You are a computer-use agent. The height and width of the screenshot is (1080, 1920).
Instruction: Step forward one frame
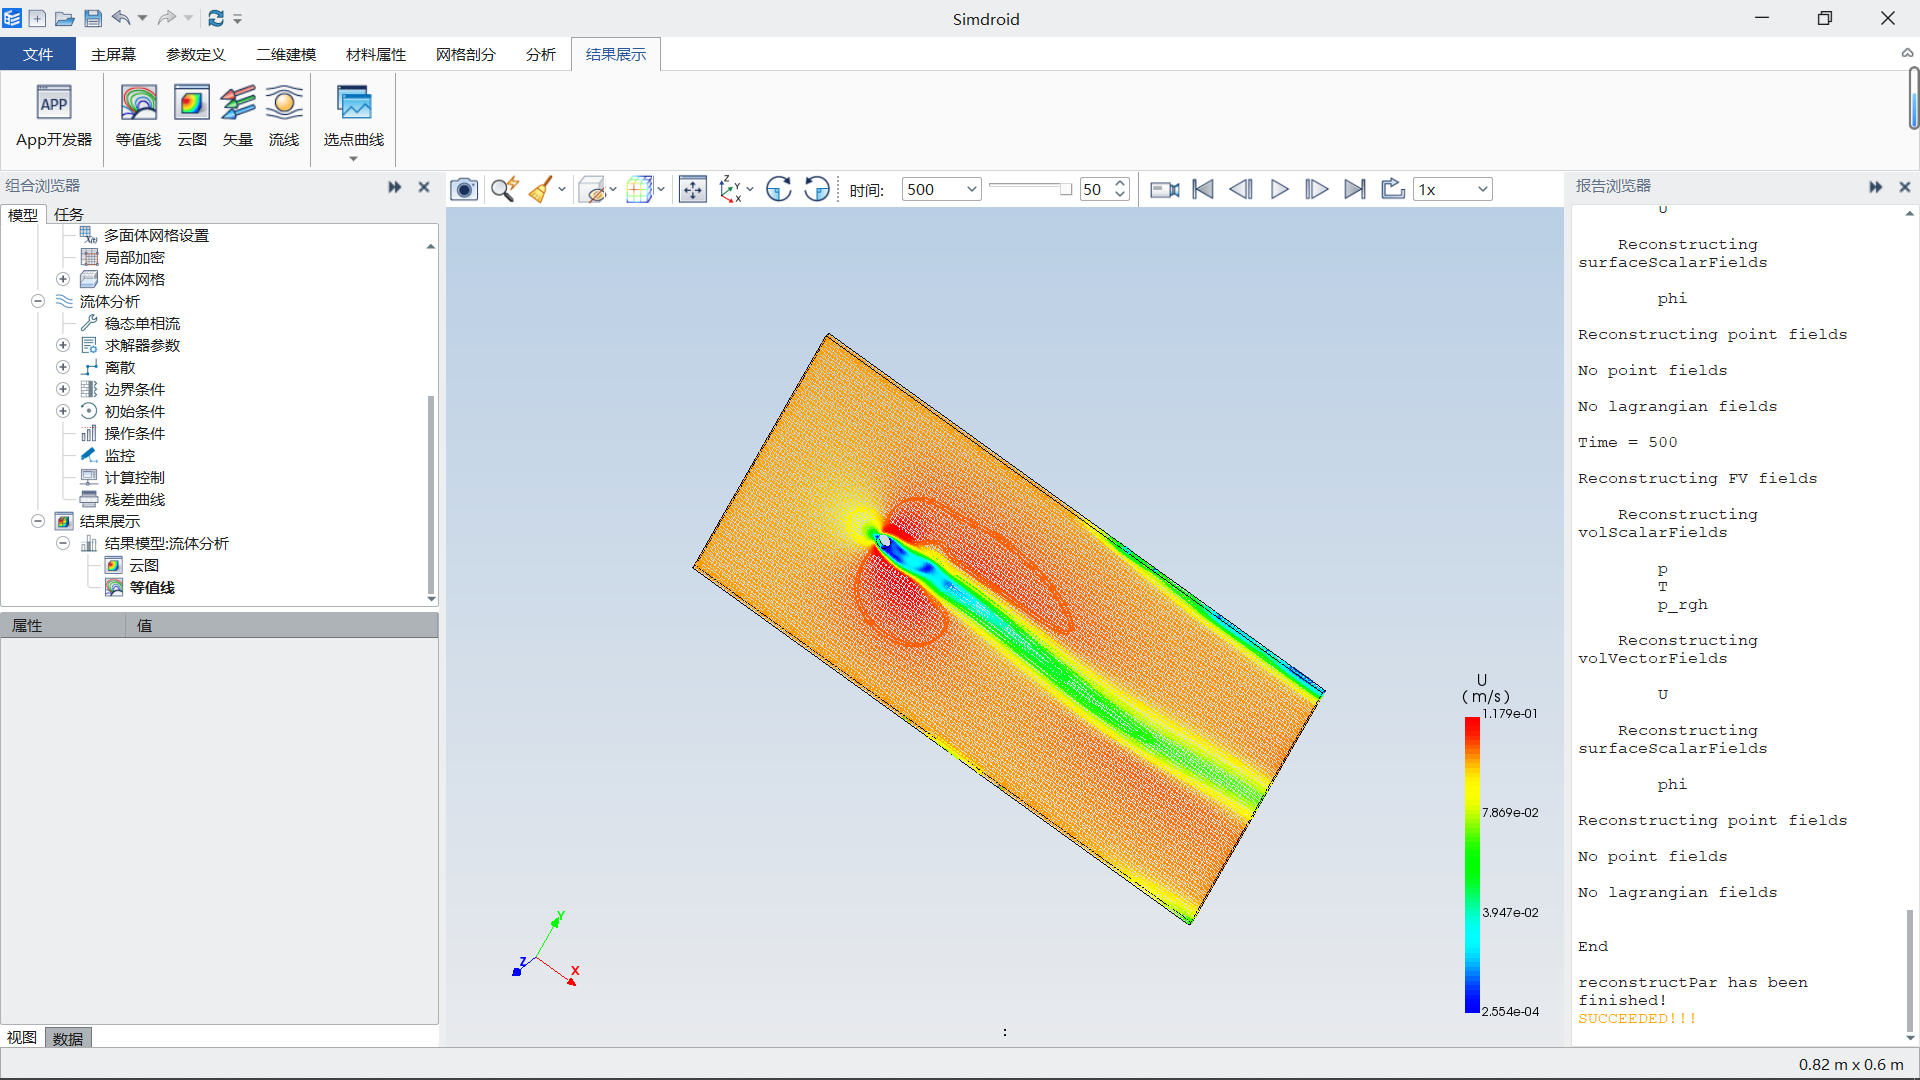[1317, 189]
